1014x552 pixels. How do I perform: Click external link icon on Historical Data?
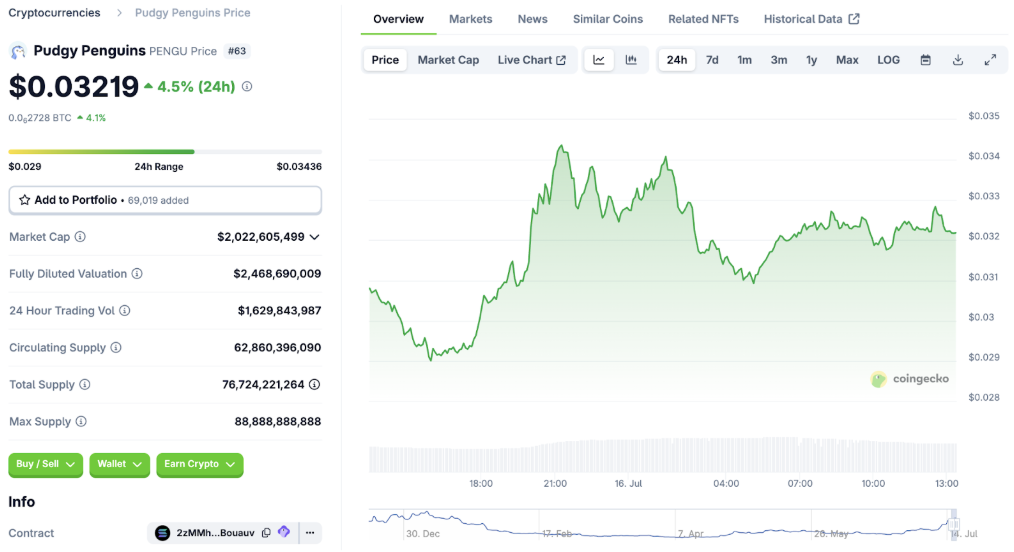854,19
